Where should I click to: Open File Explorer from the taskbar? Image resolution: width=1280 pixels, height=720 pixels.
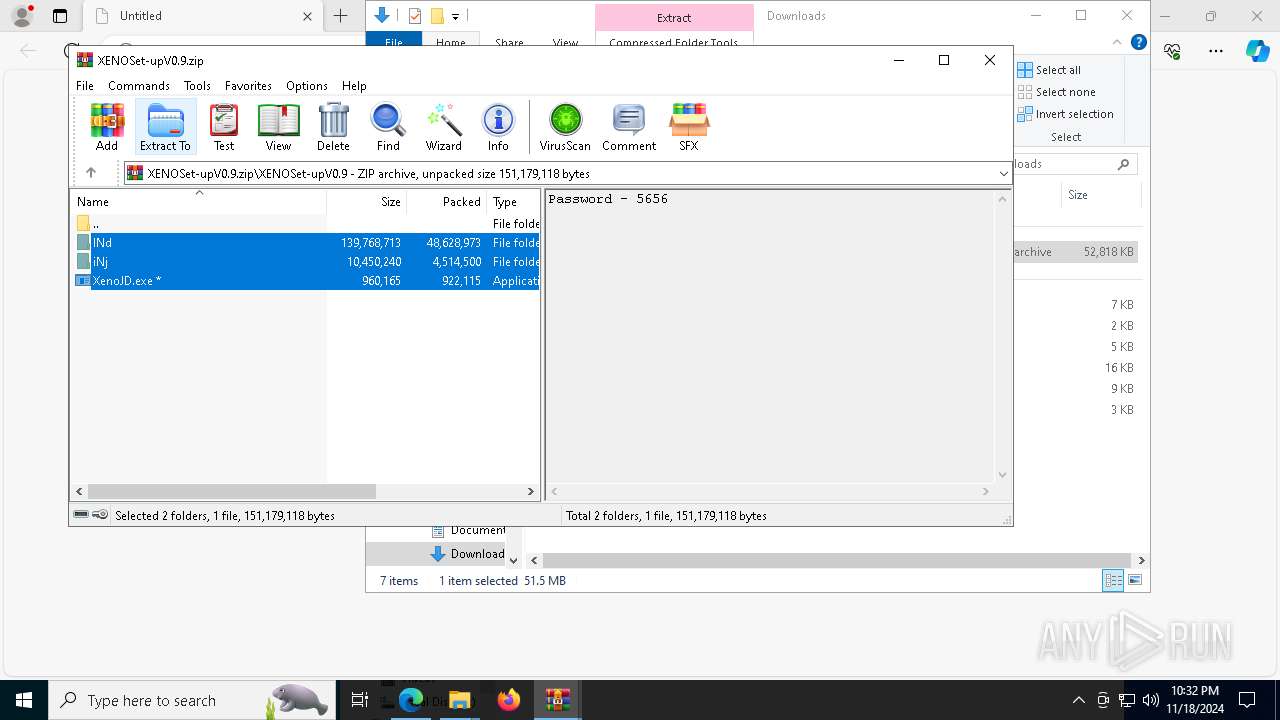460,700
